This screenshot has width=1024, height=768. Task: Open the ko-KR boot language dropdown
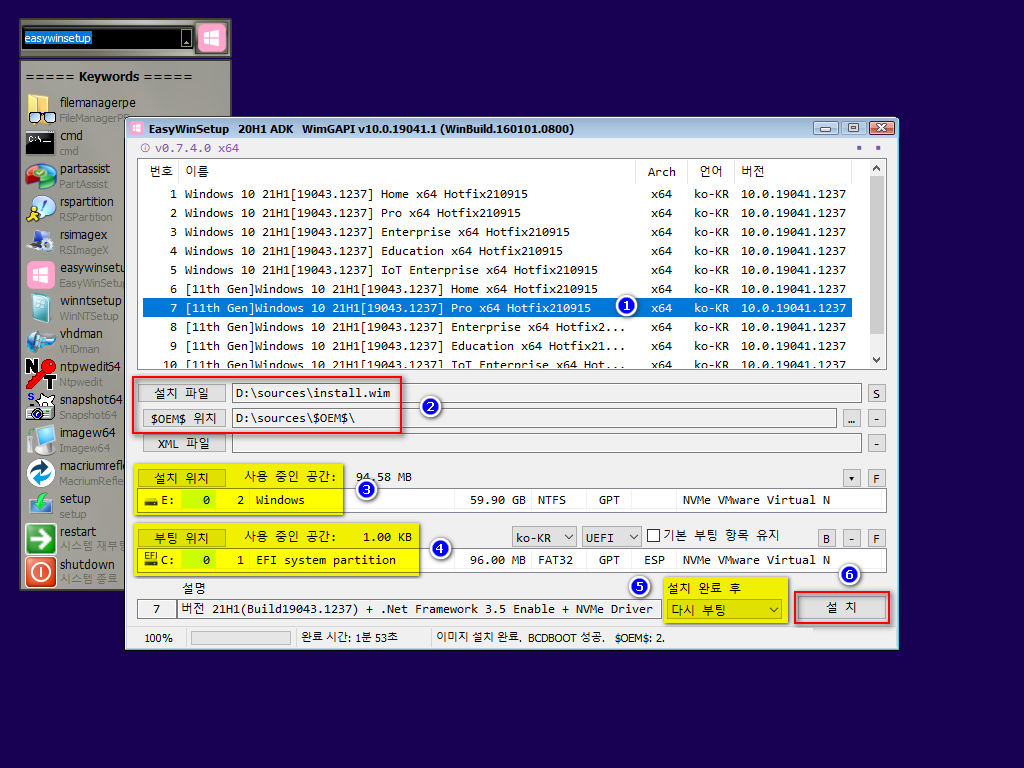544,537
